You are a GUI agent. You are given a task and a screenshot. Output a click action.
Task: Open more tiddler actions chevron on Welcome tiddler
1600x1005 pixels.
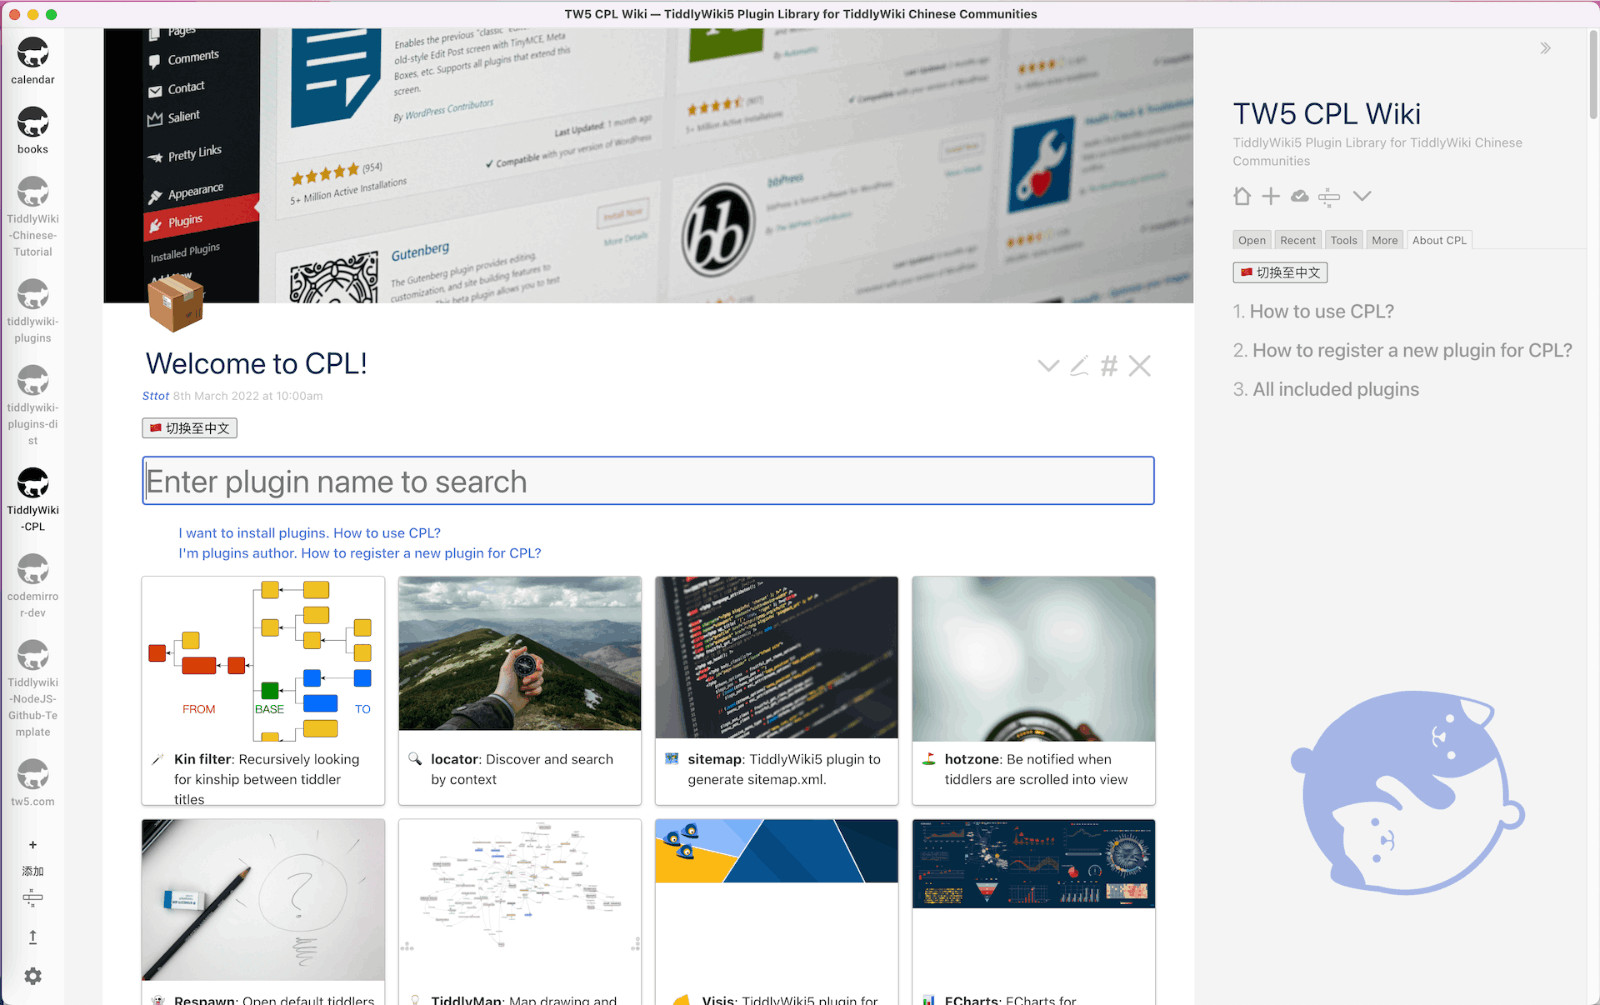point(1048,366)
